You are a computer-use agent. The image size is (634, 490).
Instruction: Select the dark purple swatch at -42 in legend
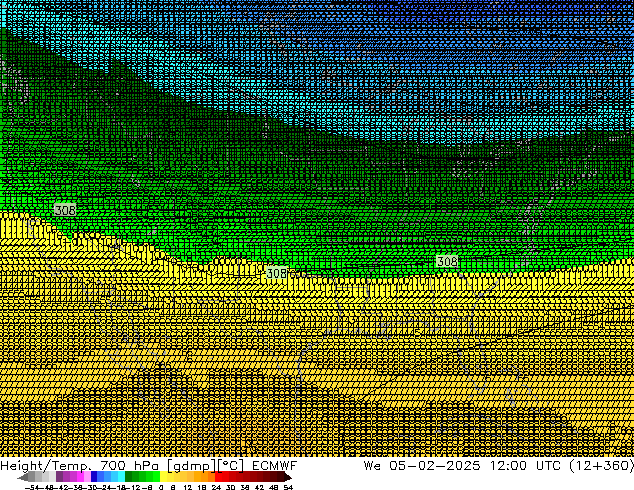[59, 477]
